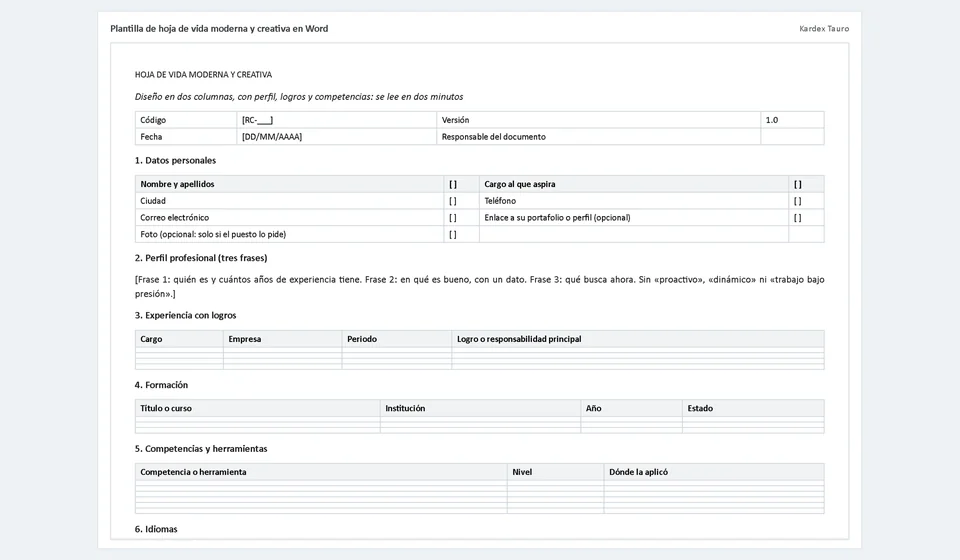Click the 'Fecha' cell
The image size is (960, 560).
186,136
